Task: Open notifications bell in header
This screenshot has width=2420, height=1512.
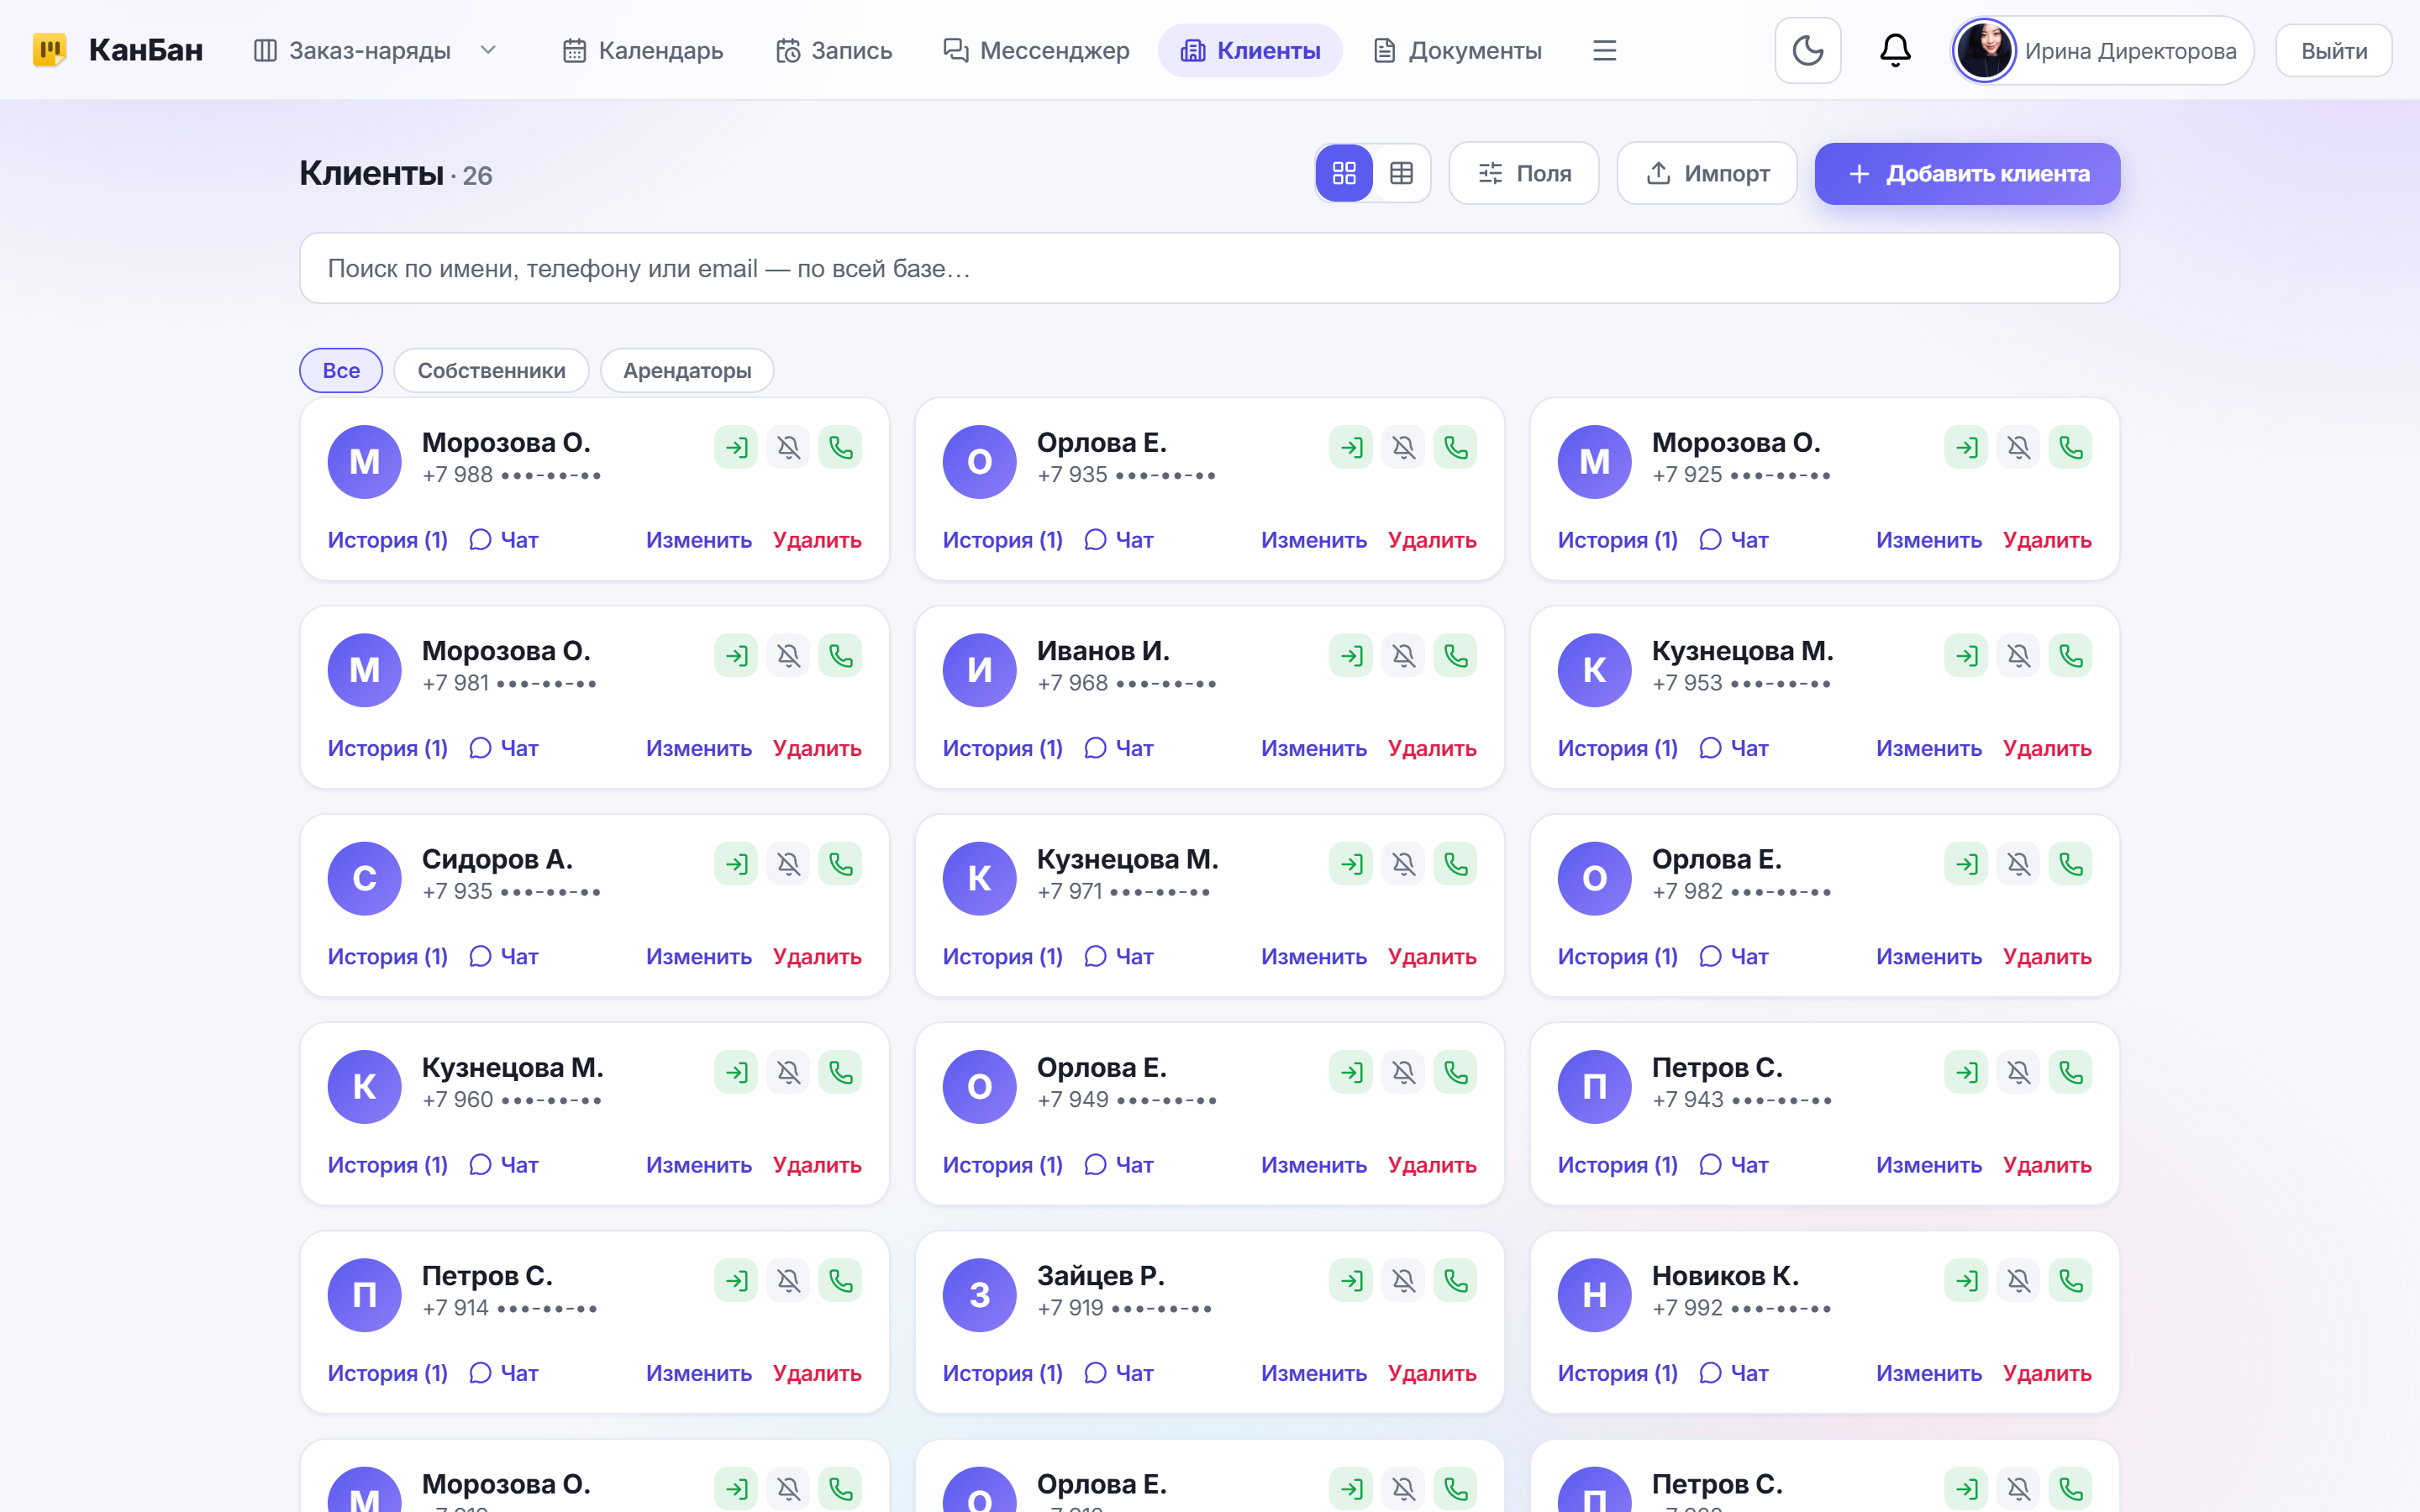Action: pos(1895,50)
